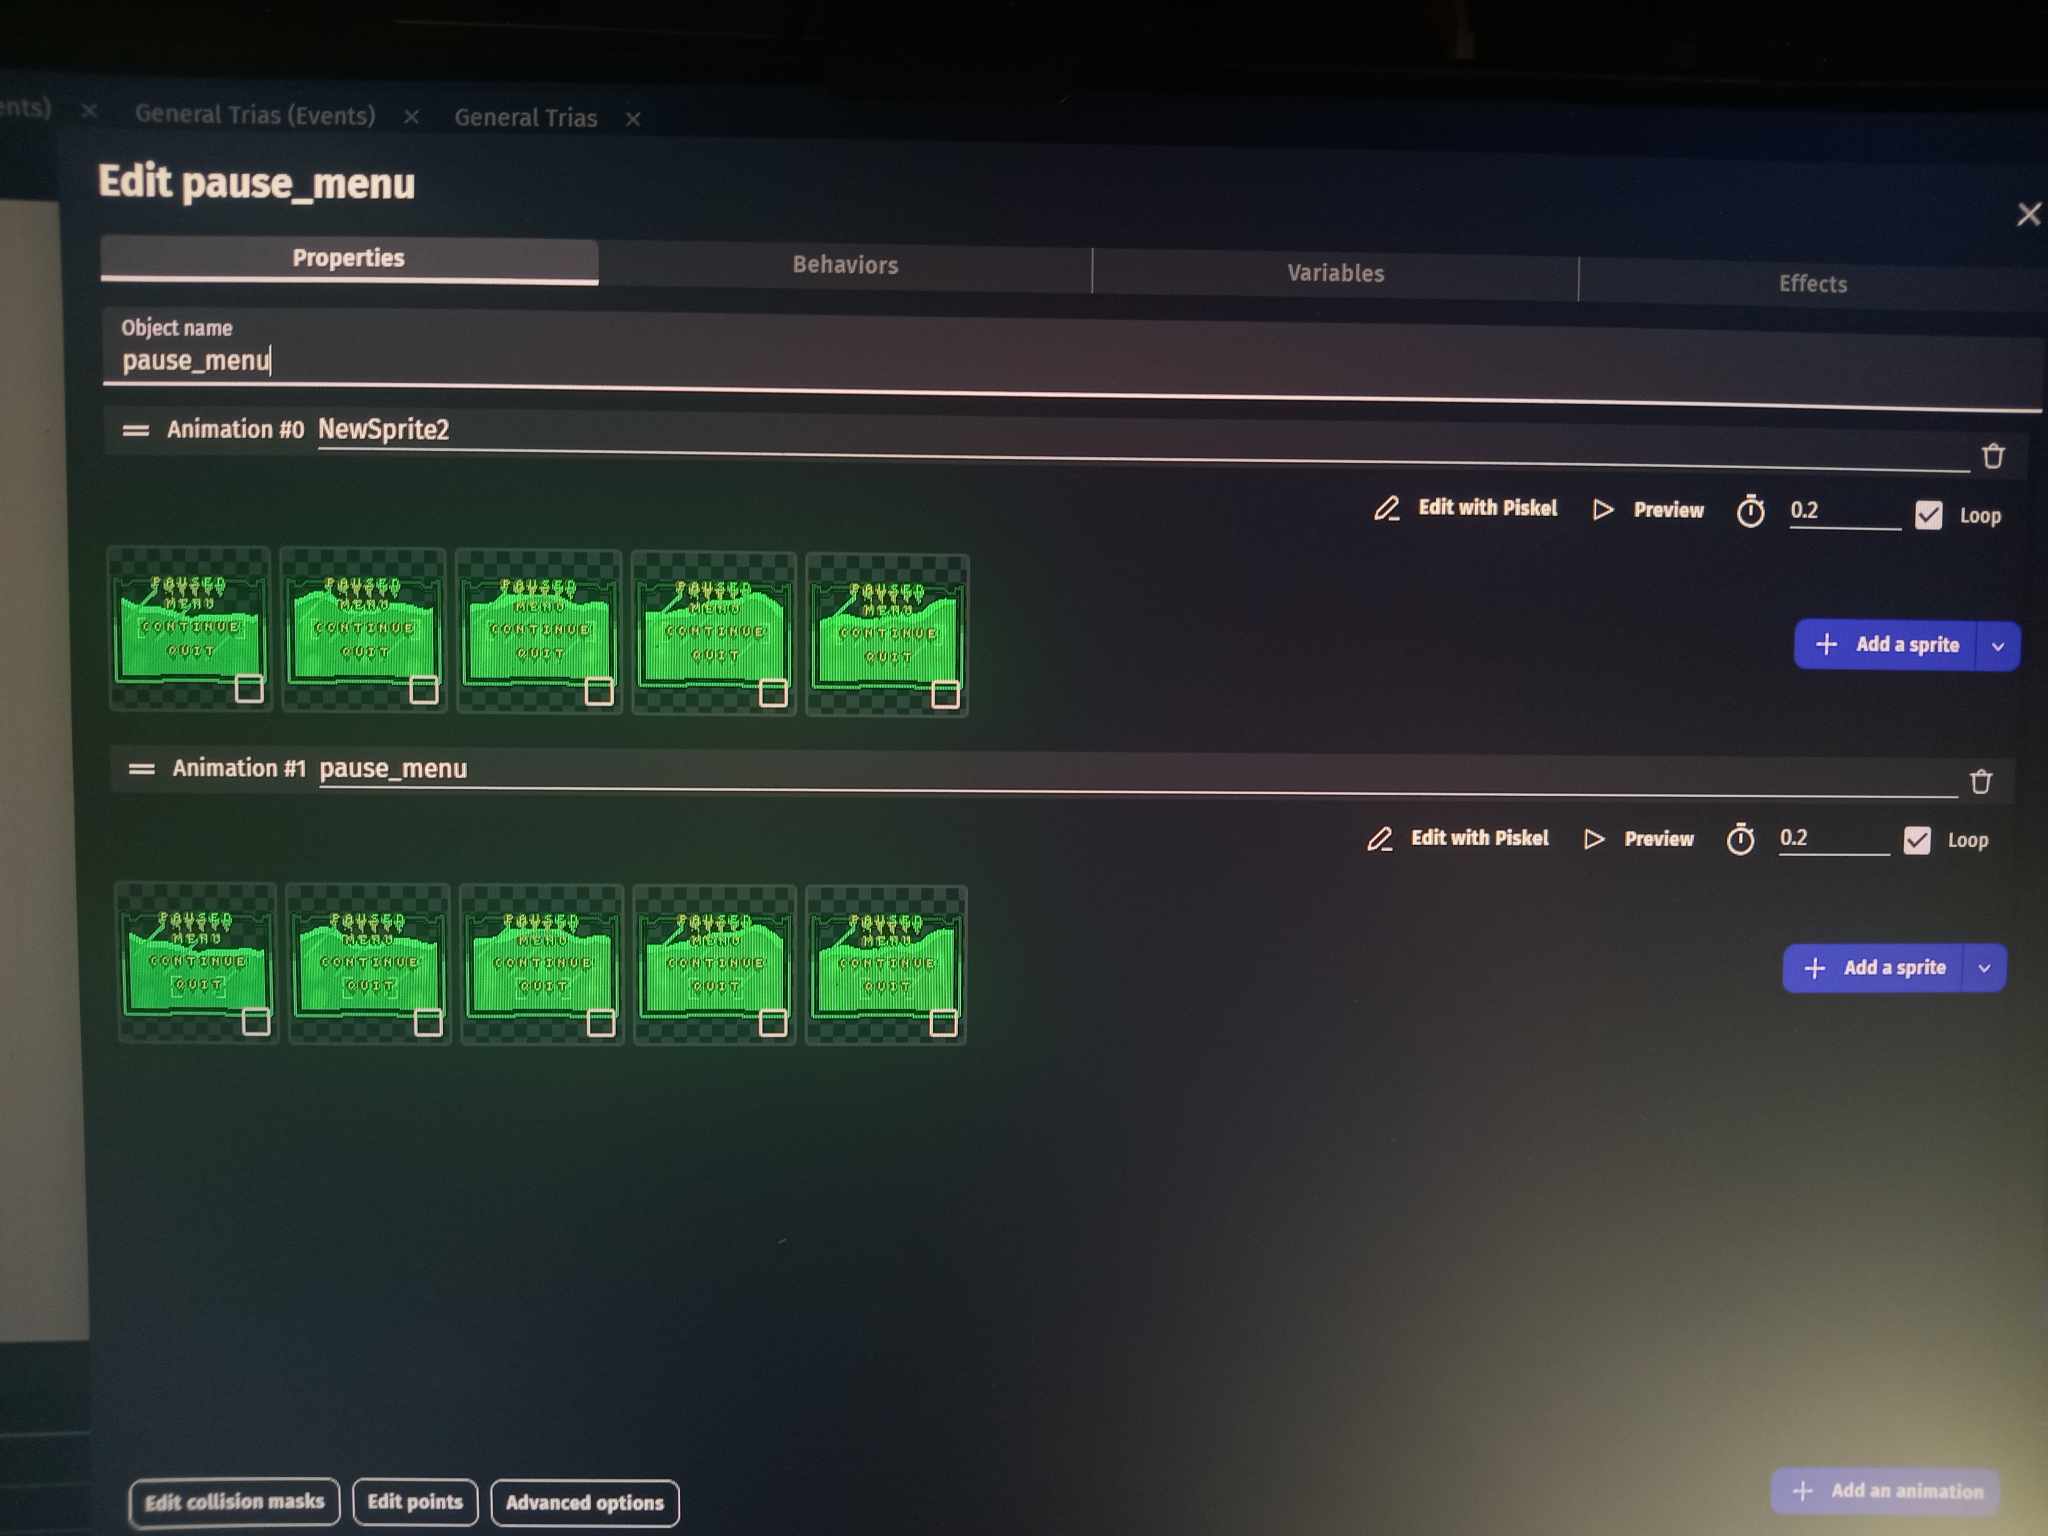The width and height of the screenshot is (2048, 1536).
Task: Grab drag handle of Animation #0
Action: click(x=135, y=431)
